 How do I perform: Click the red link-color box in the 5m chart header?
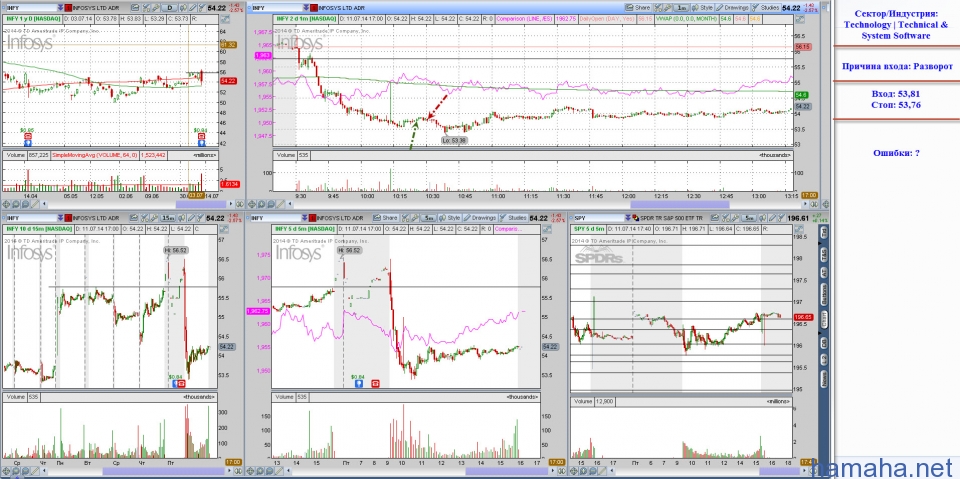tap(312, 217)
